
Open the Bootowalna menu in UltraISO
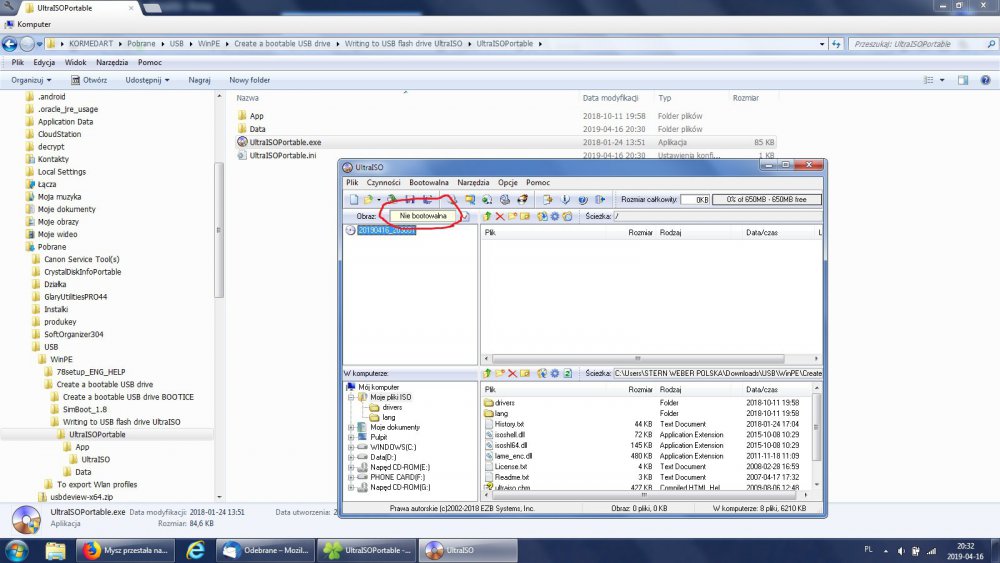(x=429, y=183)
